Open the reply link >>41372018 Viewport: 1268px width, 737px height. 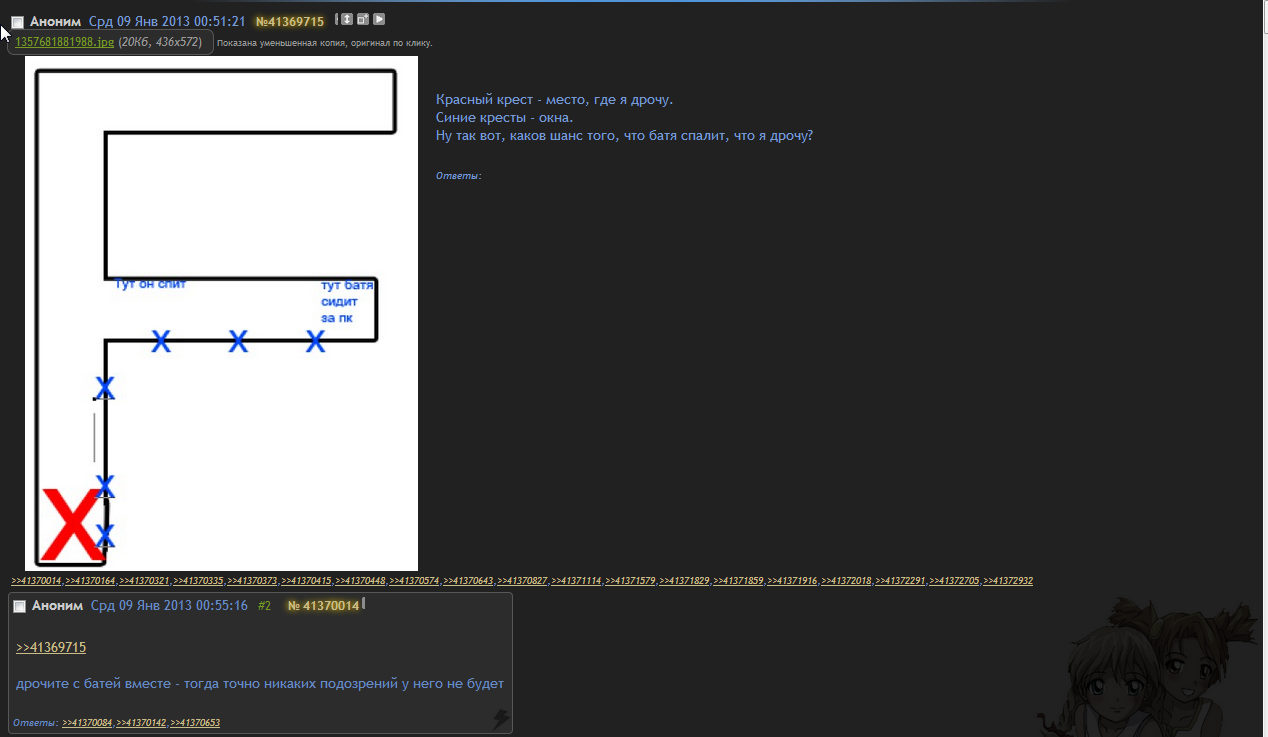[847, 581]
